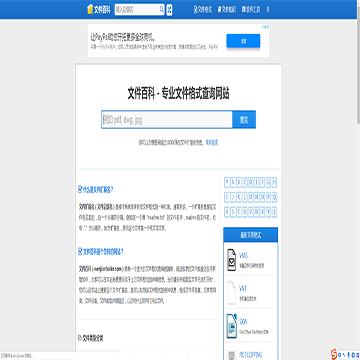Select the letter V index box
360x360 pixels.
[251, 212]
